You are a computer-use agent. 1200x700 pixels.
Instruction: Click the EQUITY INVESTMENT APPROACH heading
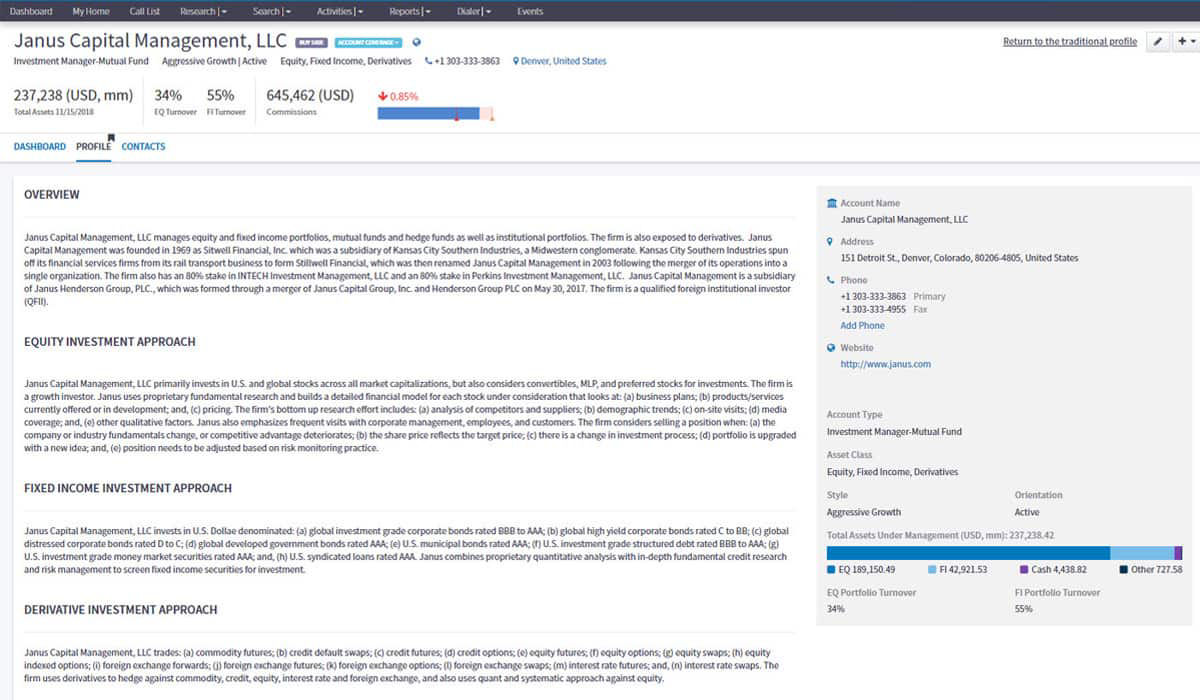point(110,342)
